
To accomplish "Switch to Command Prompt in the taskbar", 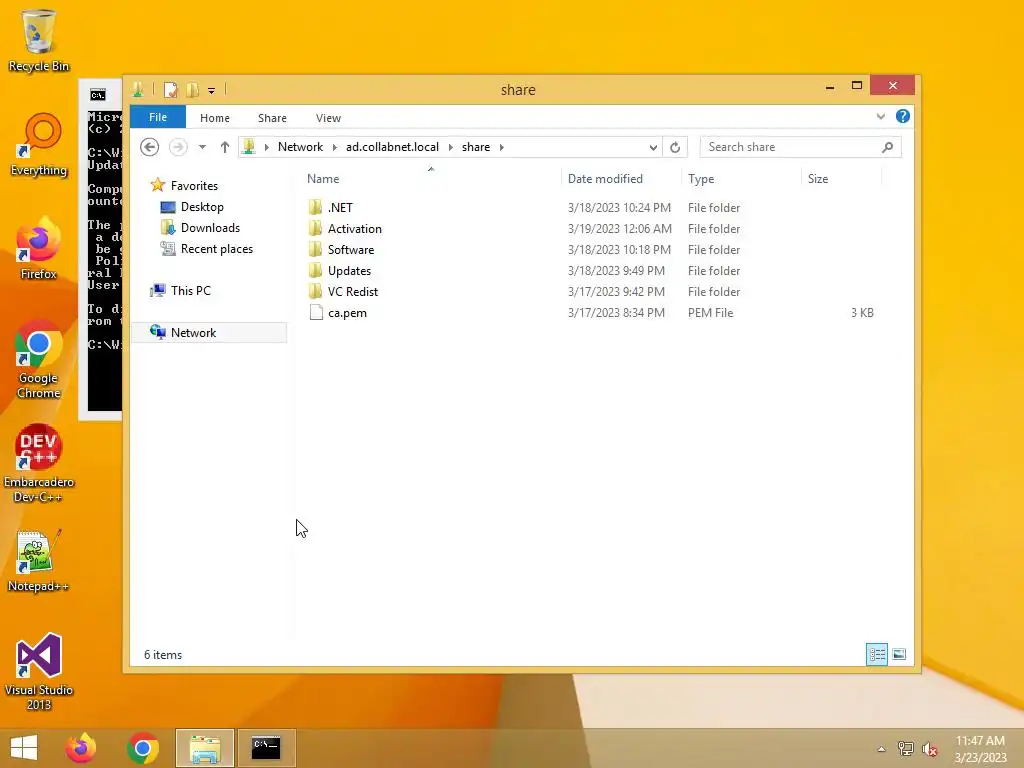I will [x=266, y=748].
